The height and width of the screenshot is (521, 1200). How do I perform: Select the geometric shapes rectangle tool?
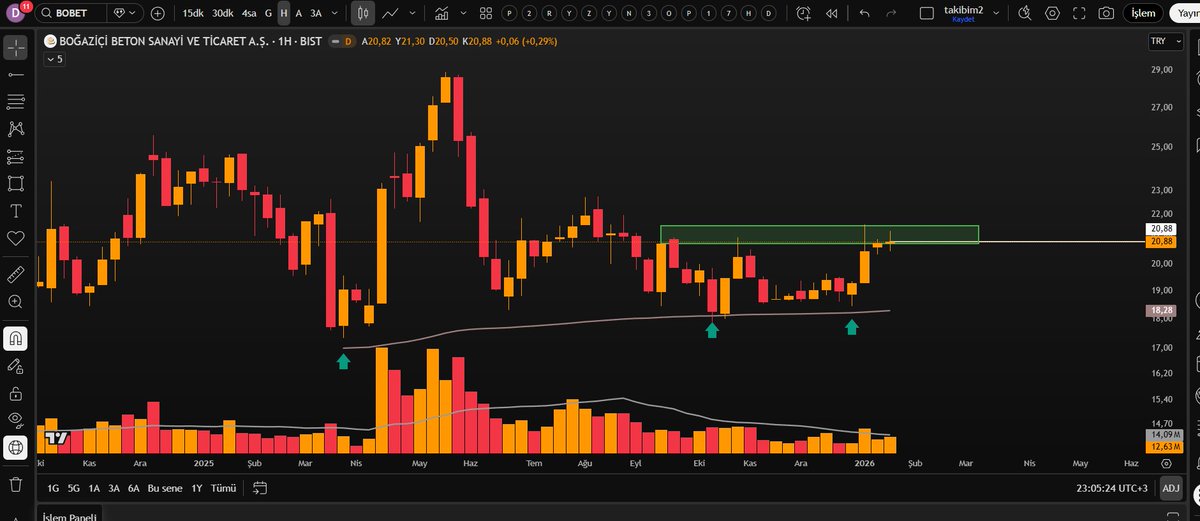16,184
